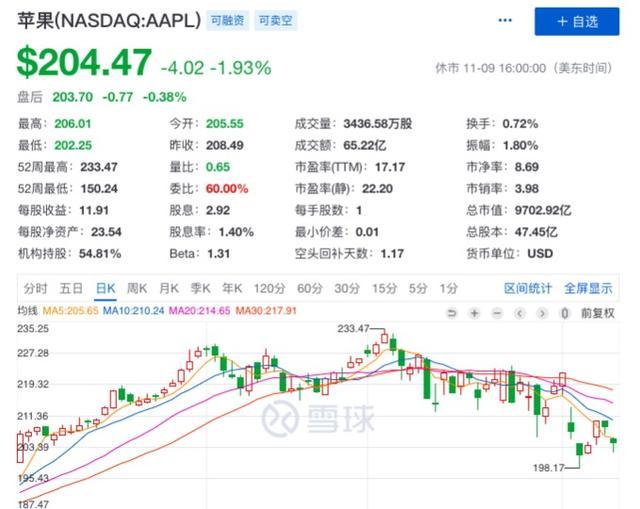Click the 233.47 high marker on chart
The image size is (640, 509).
pyautogui.click(x=353, y=329)
